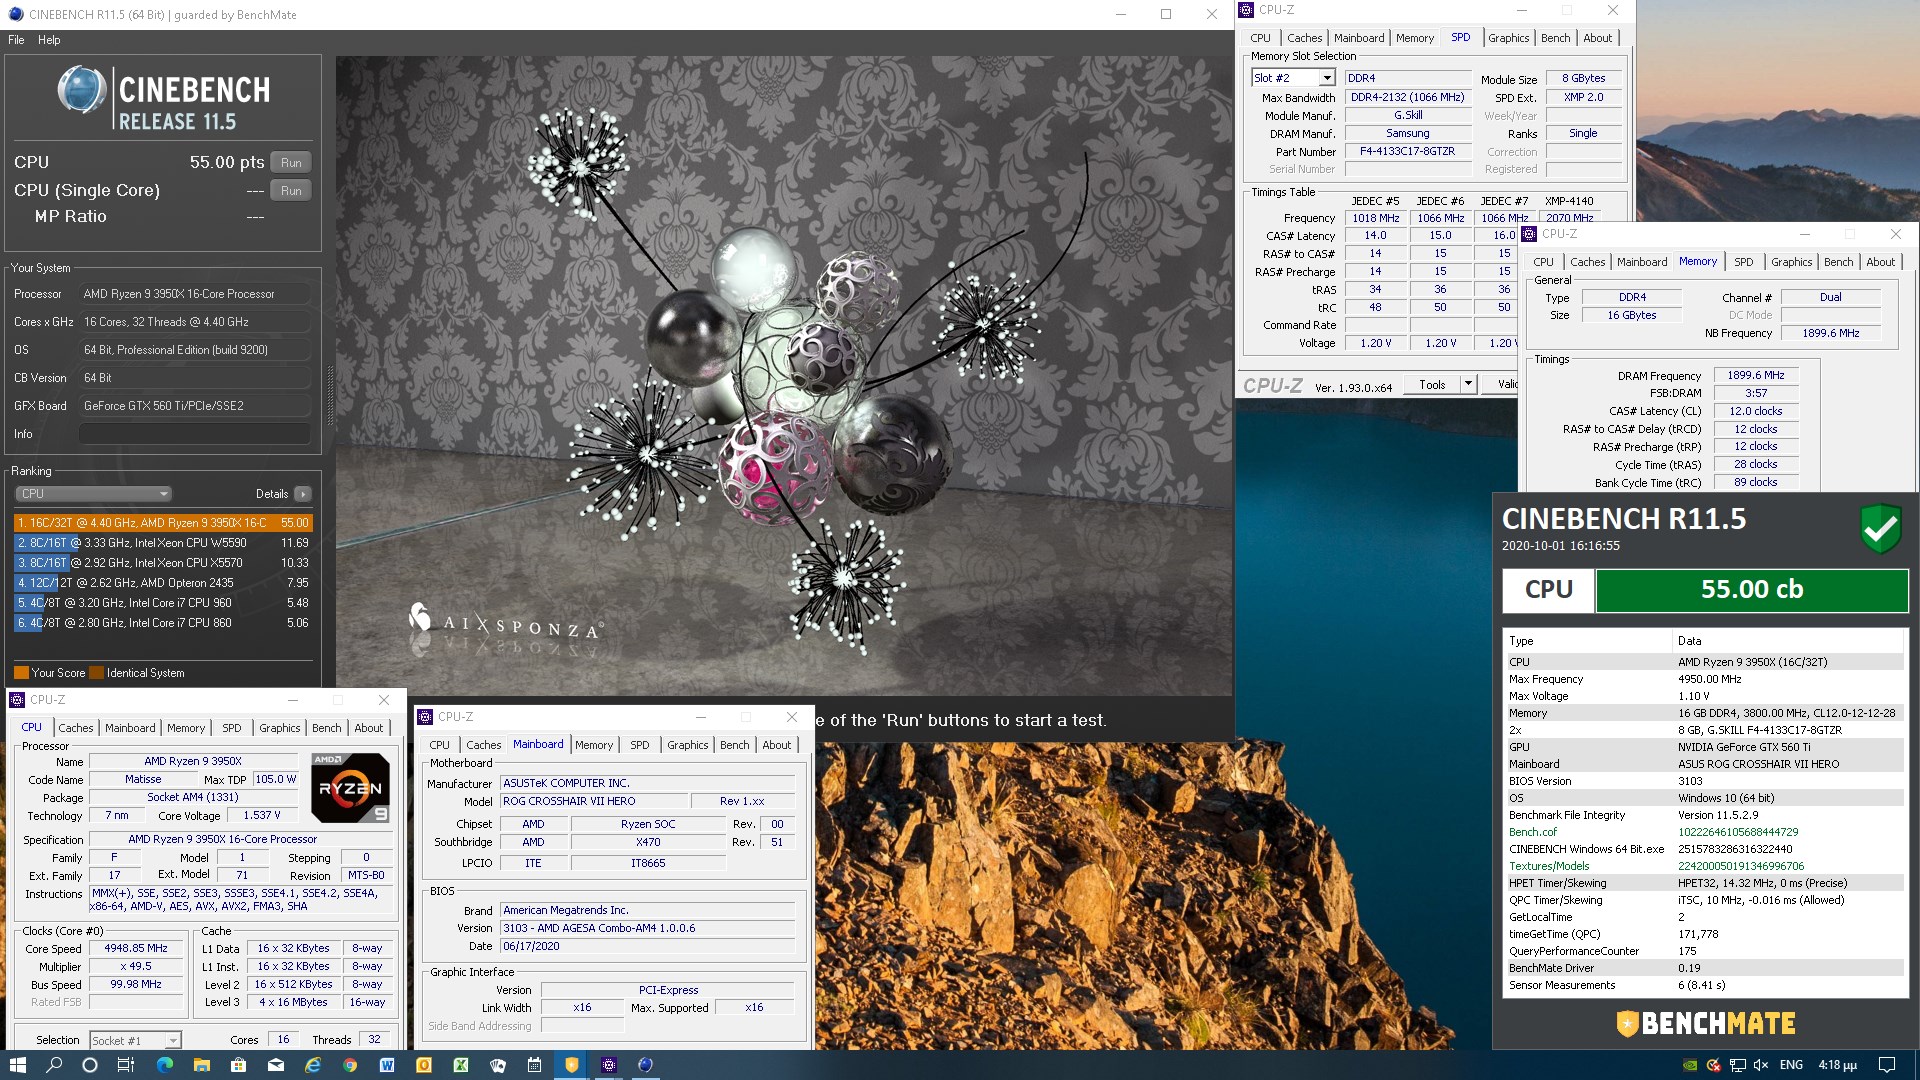
Task: Click the Tools button in CPU-Z
Action: coord(1432,384)
